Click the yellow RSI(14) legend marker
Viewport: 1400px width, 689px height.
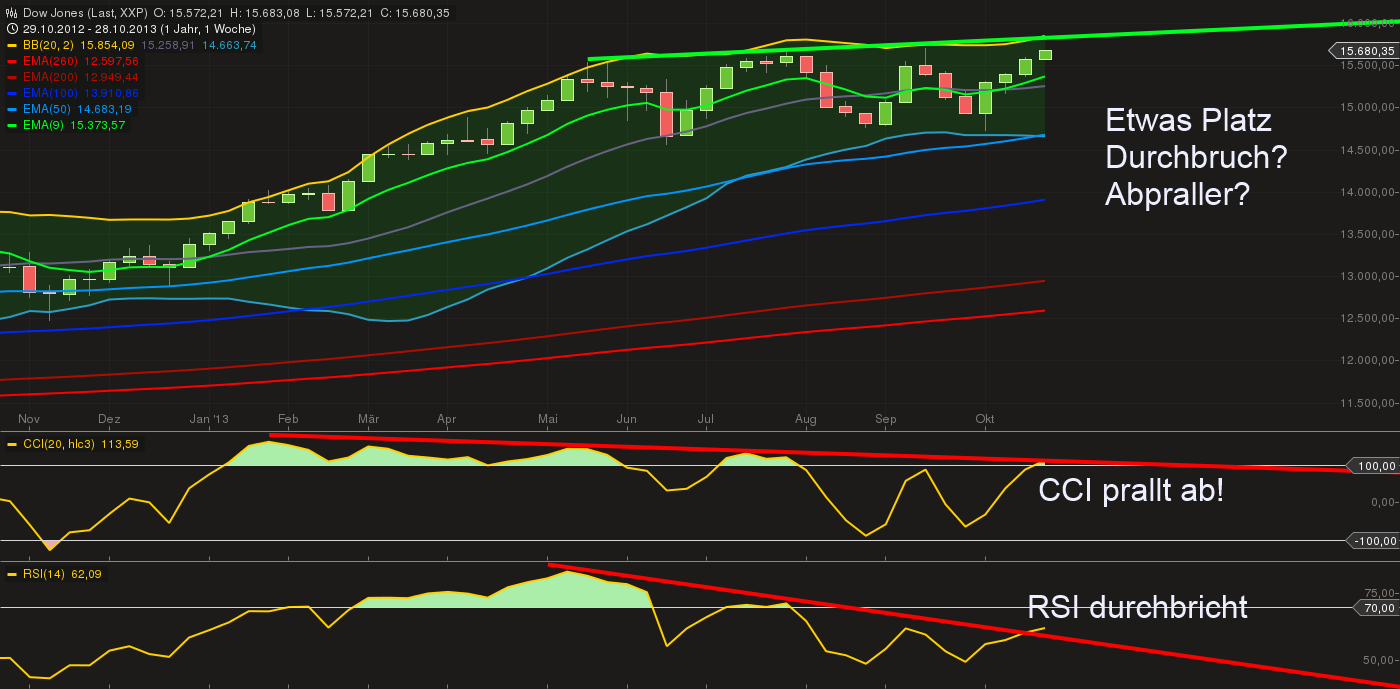[14, 574]
